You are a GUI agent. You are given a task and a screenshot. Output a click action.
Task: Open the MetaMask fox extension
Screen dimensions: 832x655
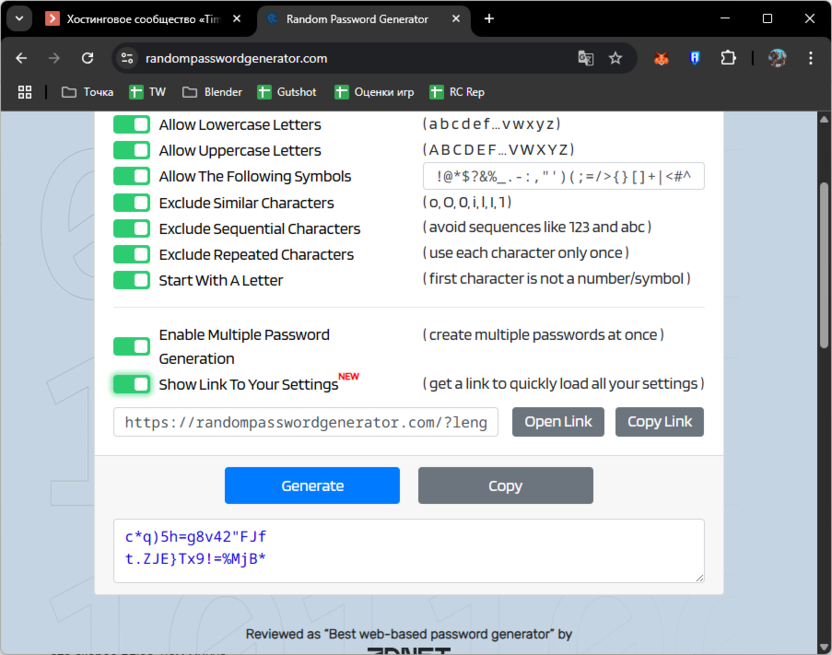pyautogui.click(x=661, y=58)
